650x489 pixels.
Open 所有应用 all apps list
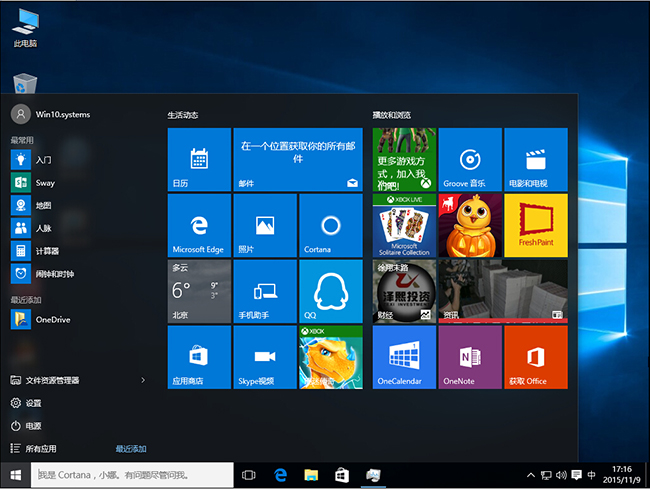[40, 449]
